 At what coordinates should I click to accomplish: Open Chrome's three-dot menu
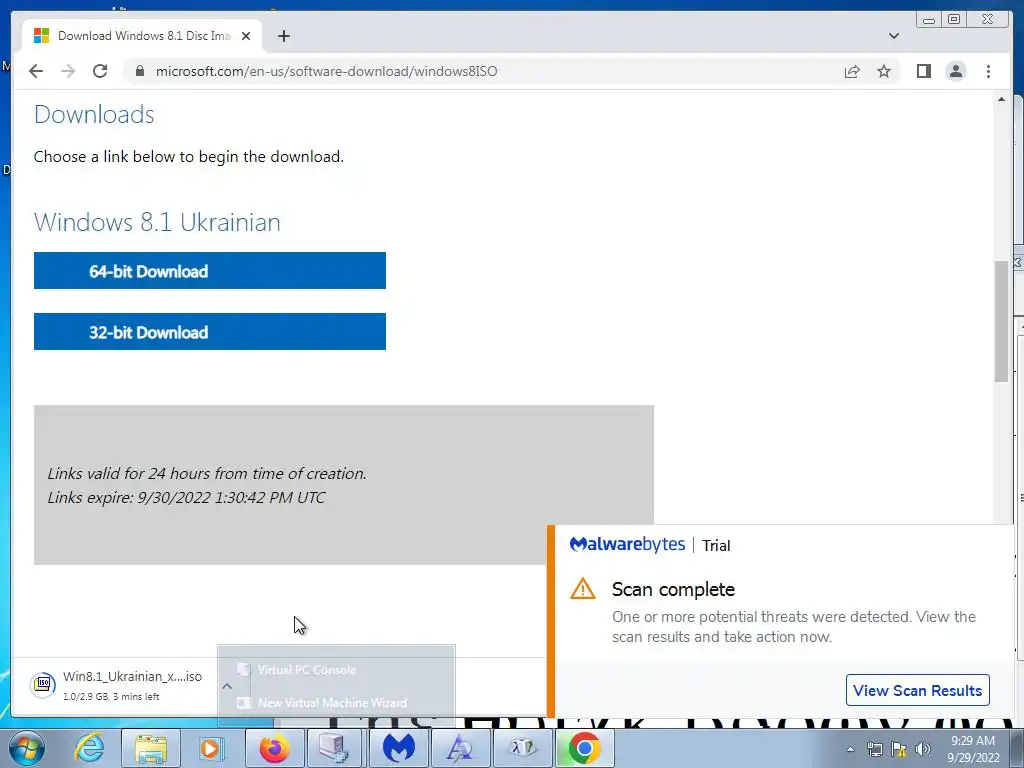click(x=988, y=71)
